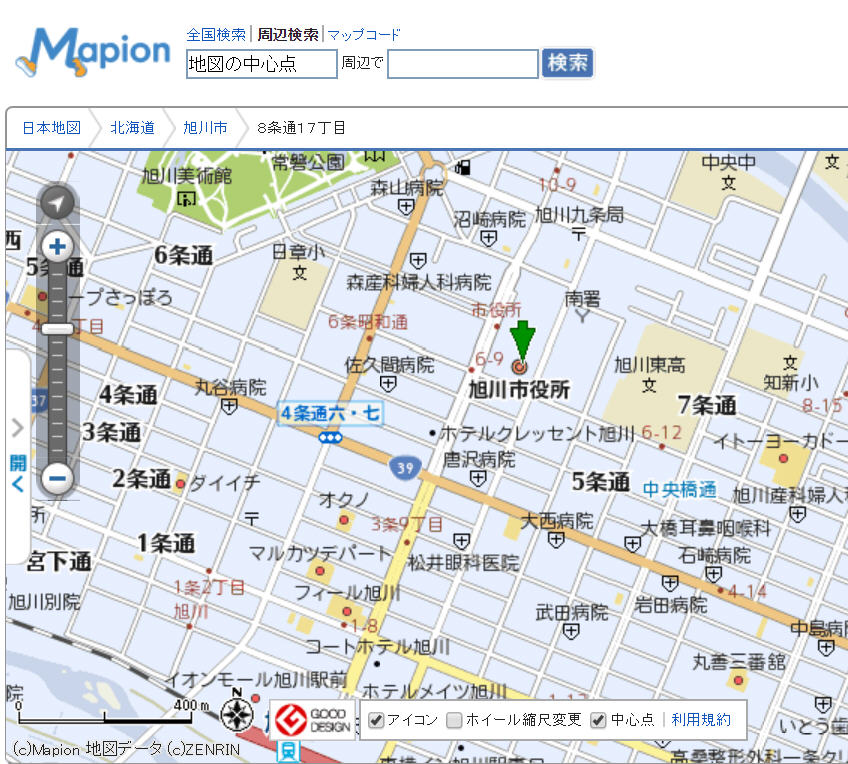Uncheck the 中心点 checkbox
The height and width of the screenshot is (764, 848).
(x=598, y=720)
